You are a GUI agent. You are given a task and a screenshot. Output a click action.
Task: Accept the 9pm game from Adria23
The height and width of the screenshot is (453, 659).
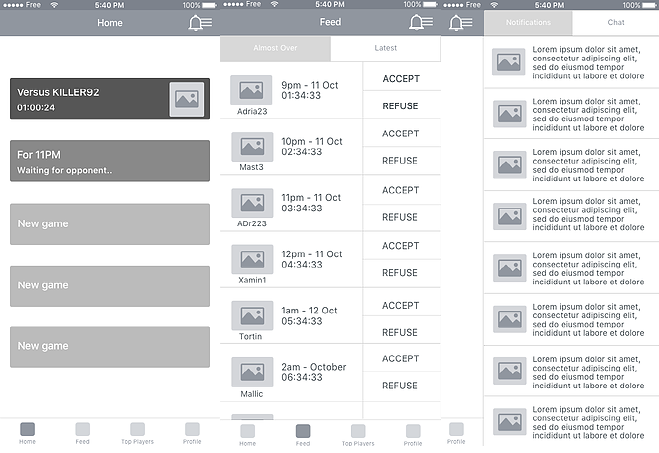[x=401, y=79]
